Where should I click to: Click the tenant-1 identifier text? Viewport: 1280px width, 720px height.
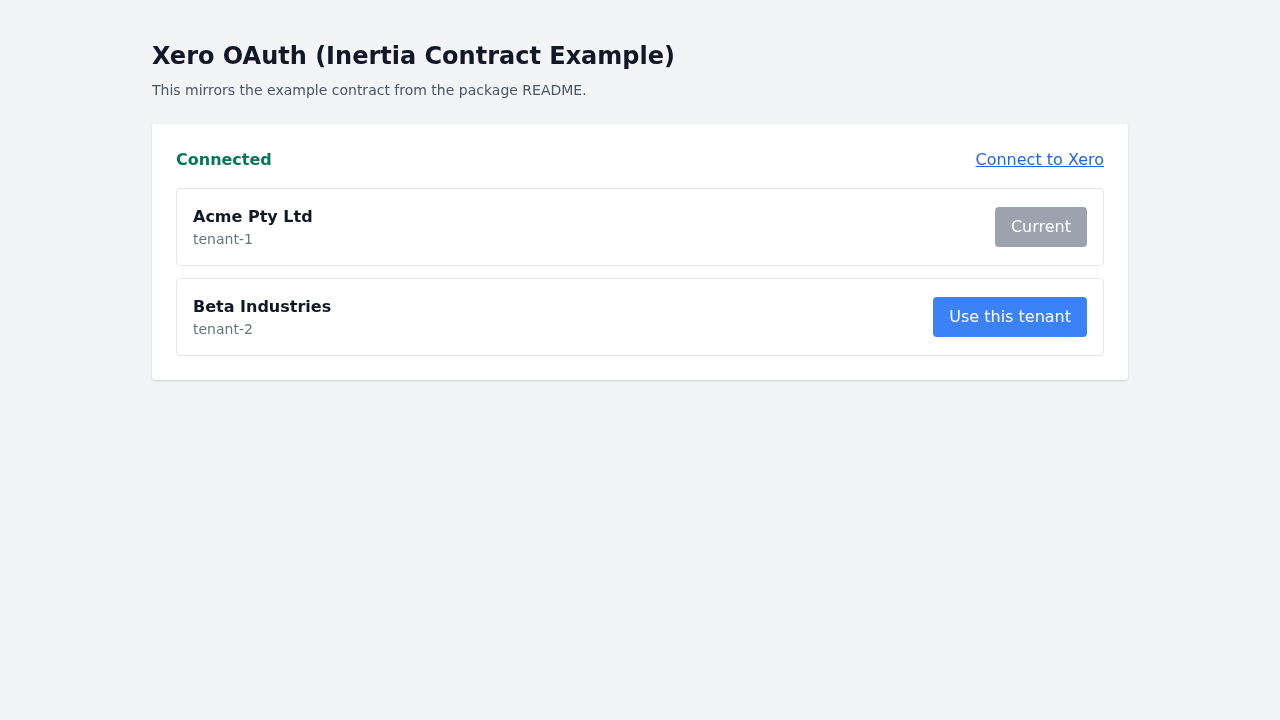(x=222, y=238)
